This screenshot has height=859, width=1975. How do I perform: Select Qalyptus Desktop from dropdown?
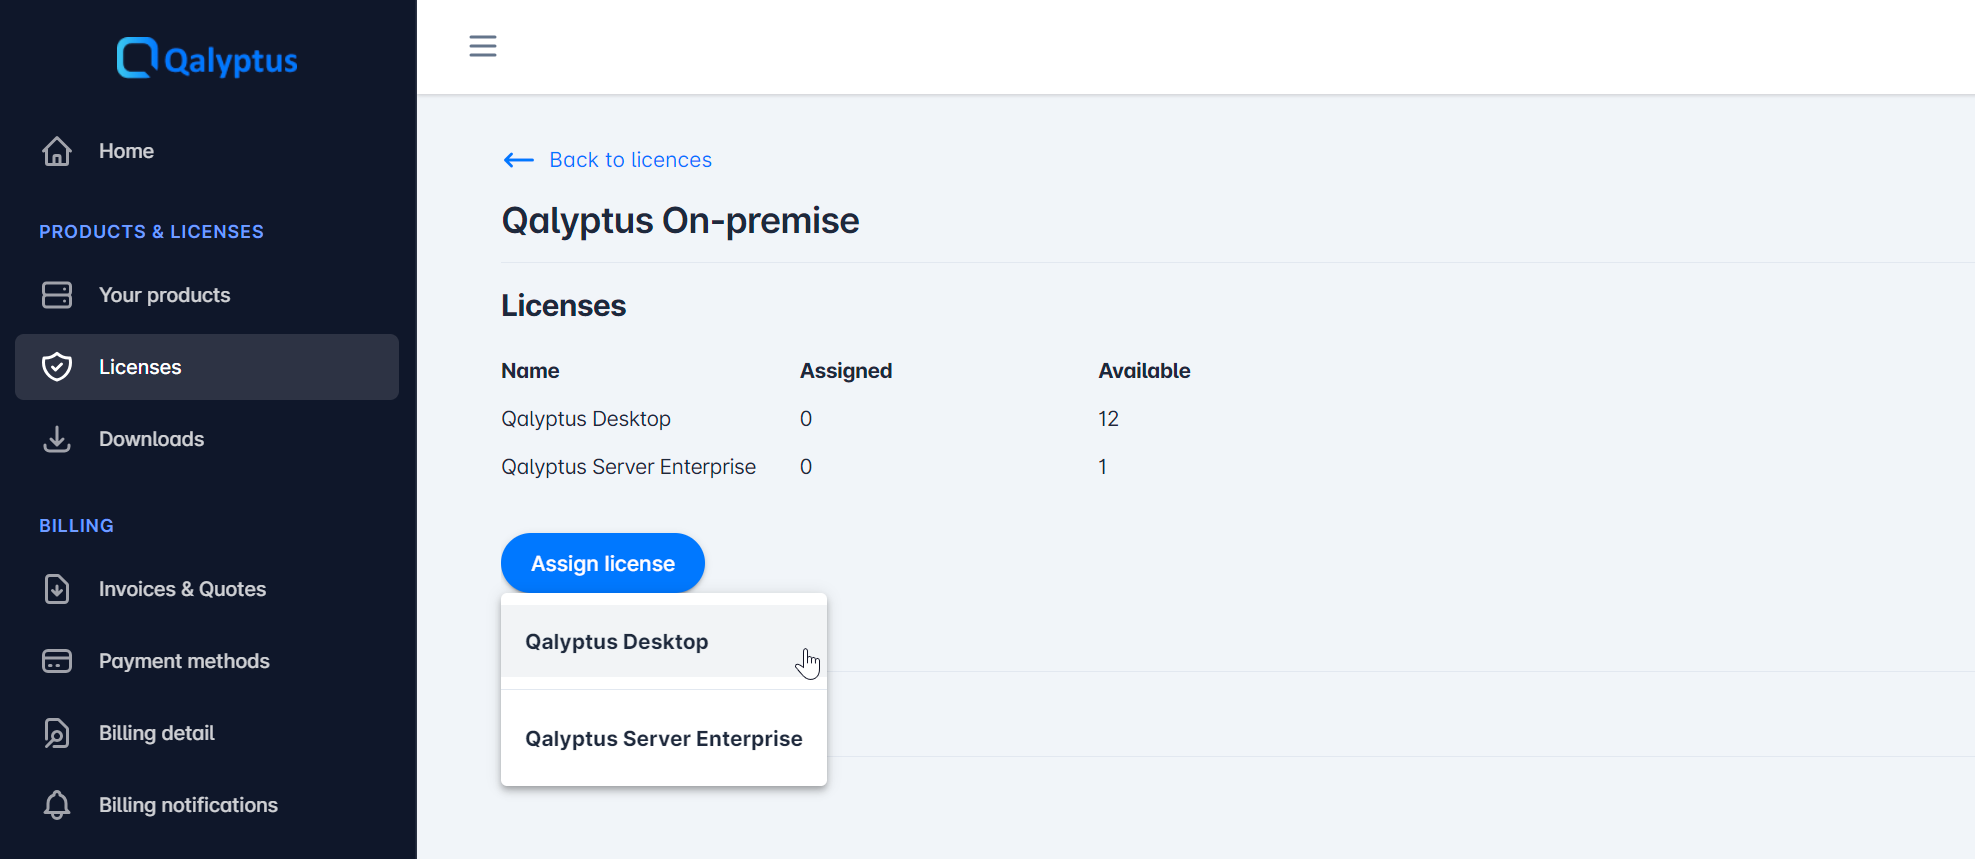click(x=617, y=642)
